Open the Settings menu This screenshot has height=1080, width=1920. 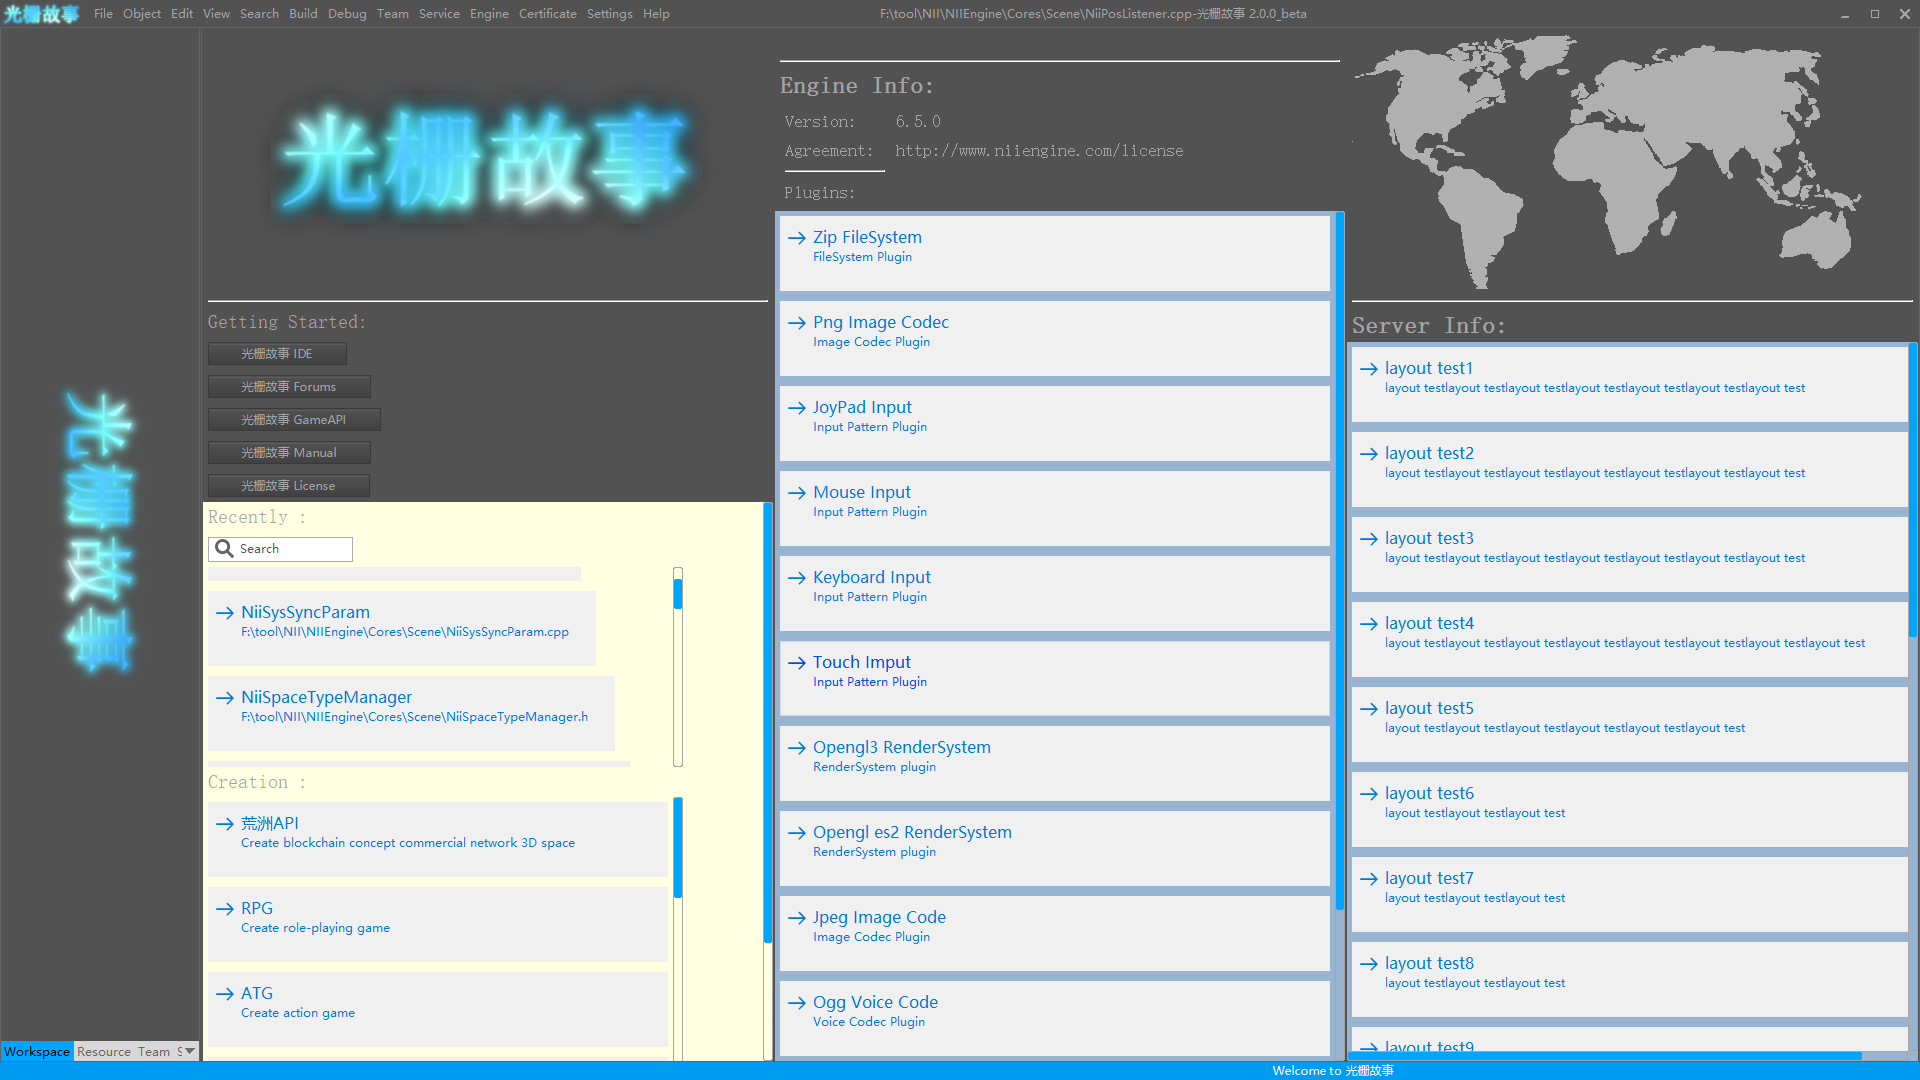[610, 14]
